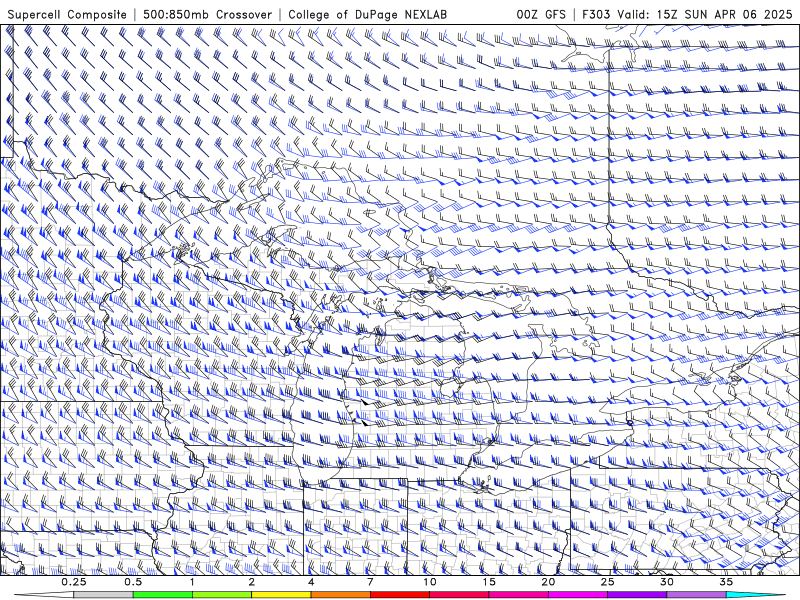Click the yellow color bar segment
This screenshot has width=800, height=600.
point(281,595)
